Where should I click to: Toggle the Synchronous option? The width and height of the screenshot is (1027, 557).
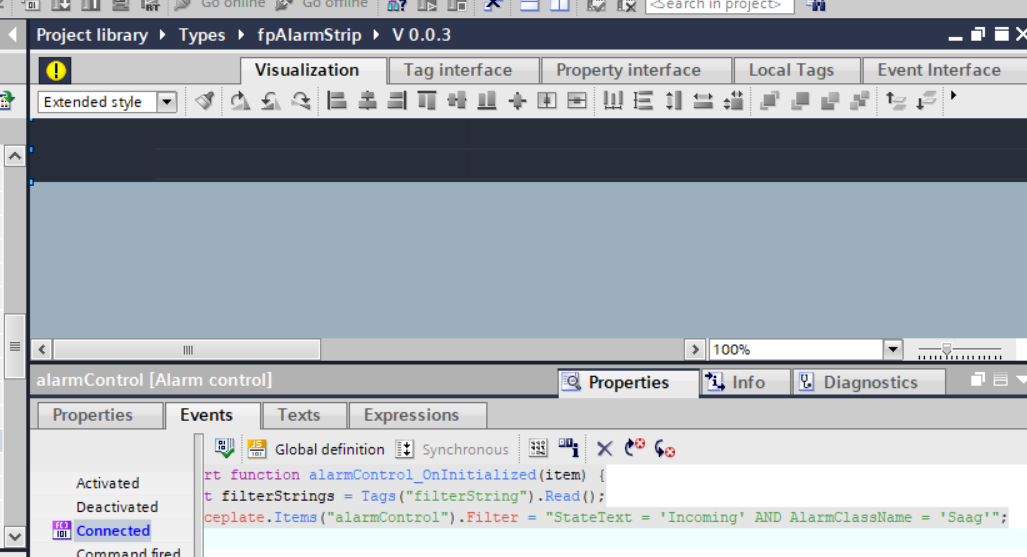tap(453, 450)
